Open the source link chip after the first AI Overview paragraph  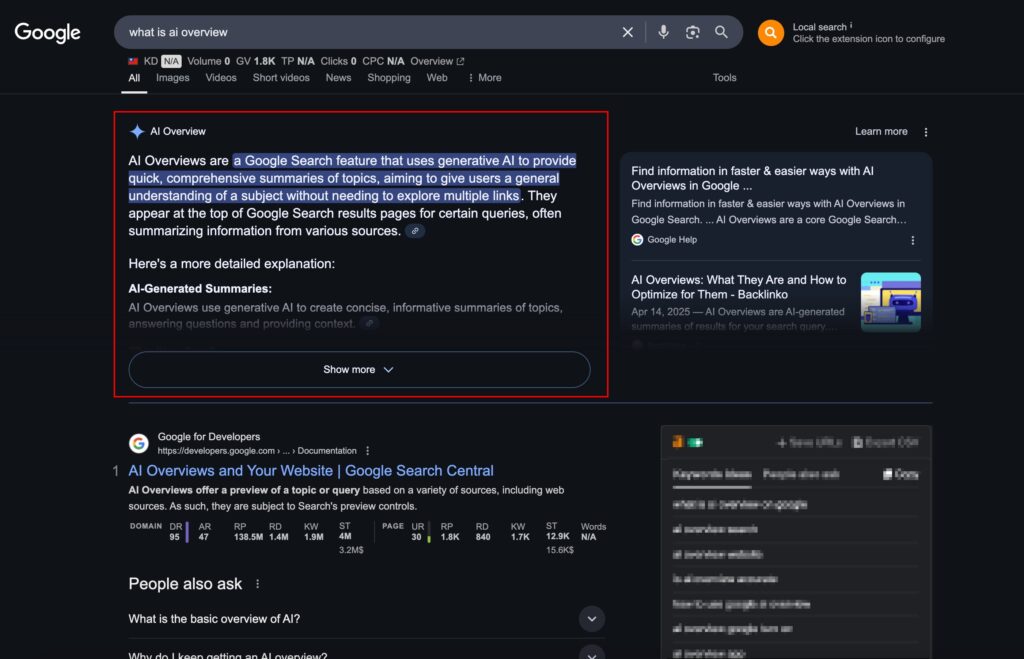coord(415,231)
